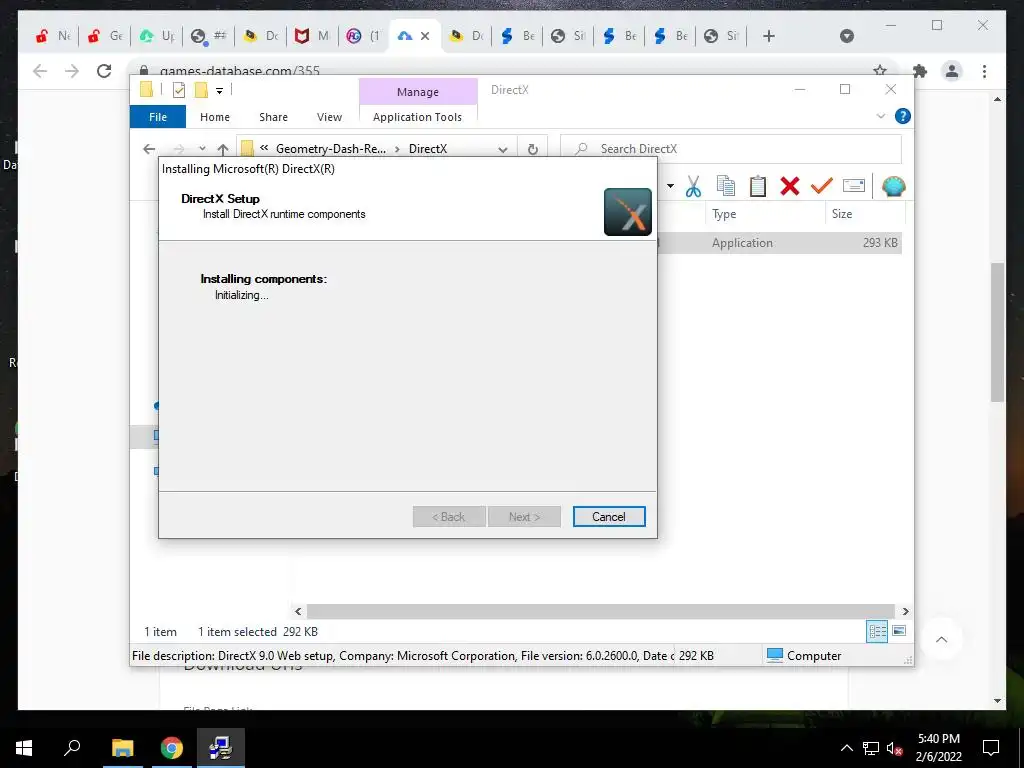Open the notification center icon
The height and width of the screenshot is (768, 1024).
991,748
